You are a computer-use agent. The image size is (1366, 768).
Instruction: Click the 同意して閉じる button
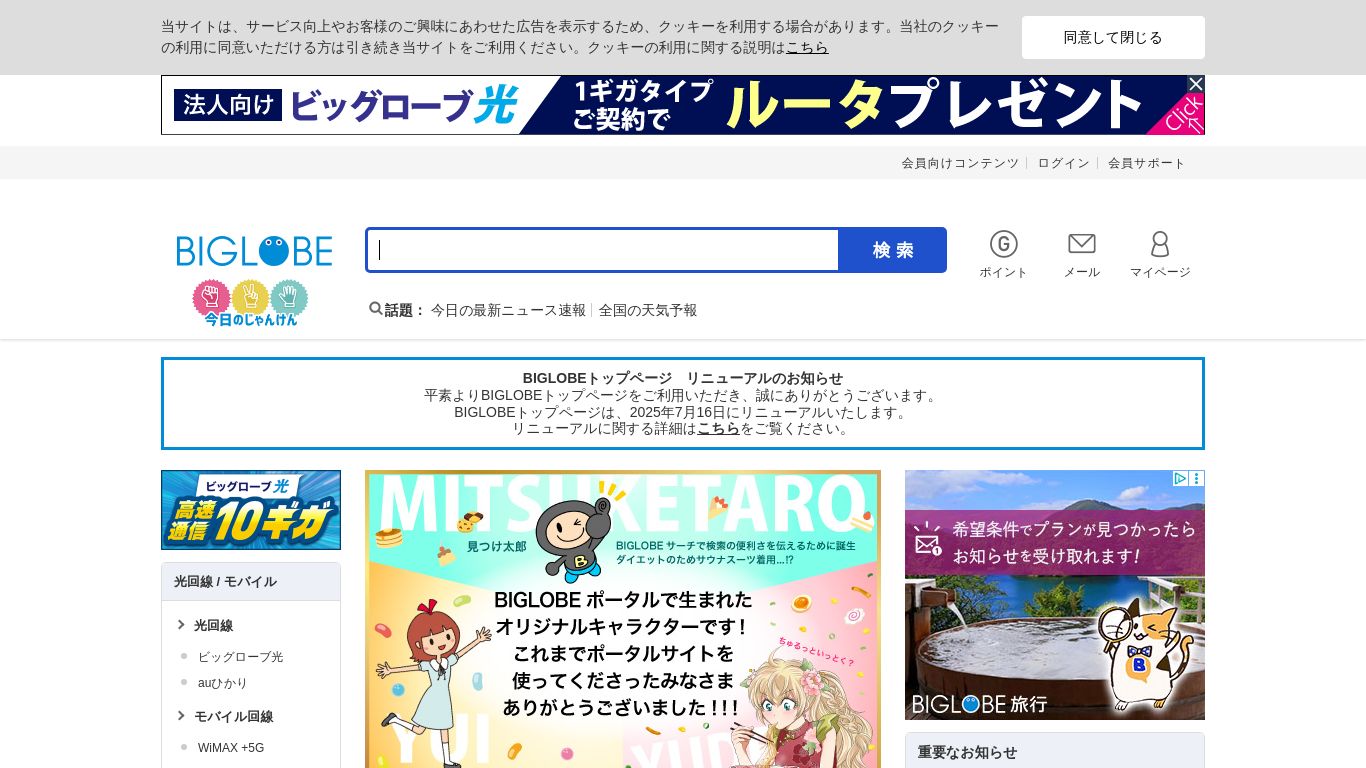(1113, 37)
